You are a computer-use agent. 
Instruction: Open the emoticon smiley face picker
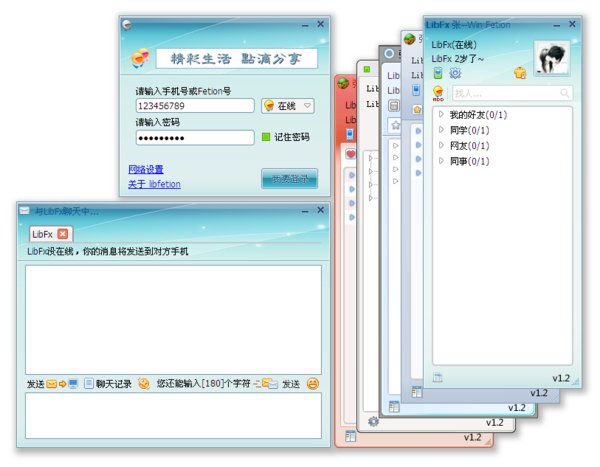pyautogui.click(x=313, y=383)
